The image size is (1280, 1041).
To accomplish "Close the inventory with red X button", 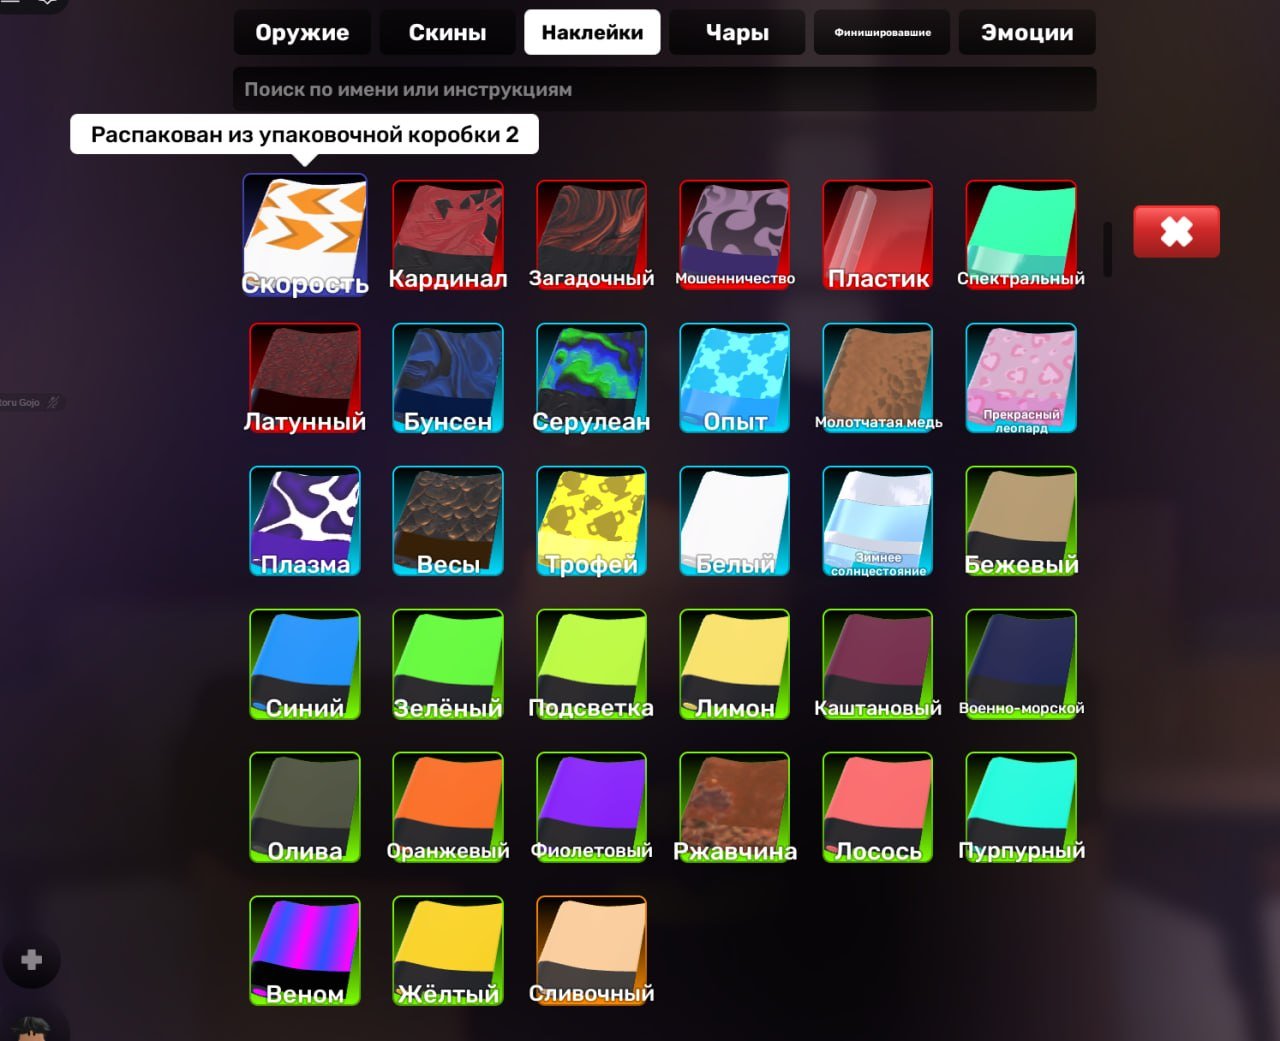I will pyautogui.click(x=1176, y=232).
